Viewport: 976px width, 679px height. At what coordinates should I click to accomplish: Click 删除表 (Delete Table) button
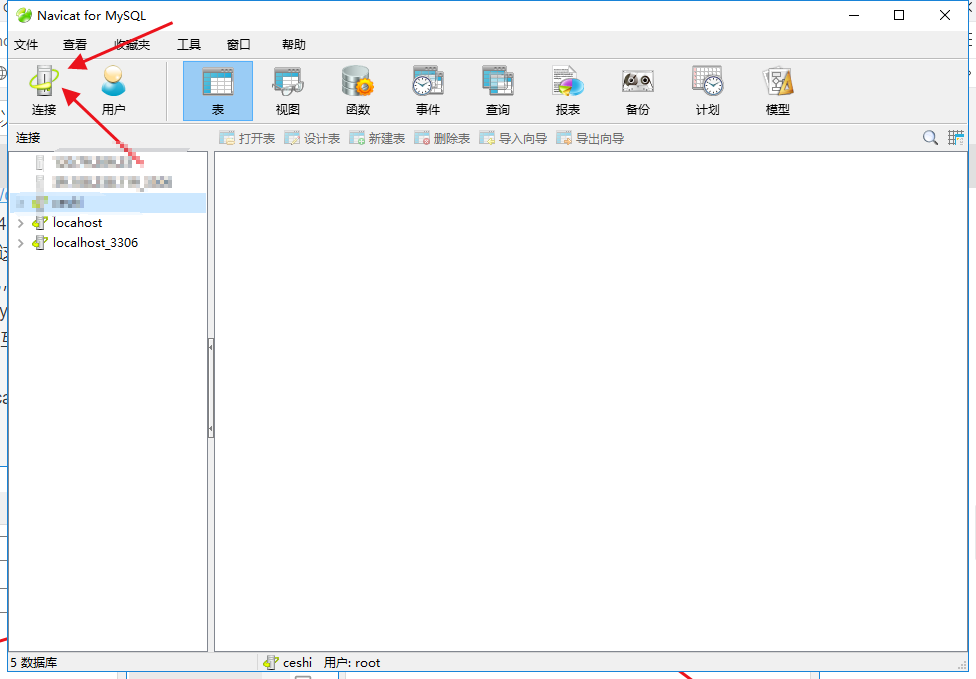pos(442,138)
